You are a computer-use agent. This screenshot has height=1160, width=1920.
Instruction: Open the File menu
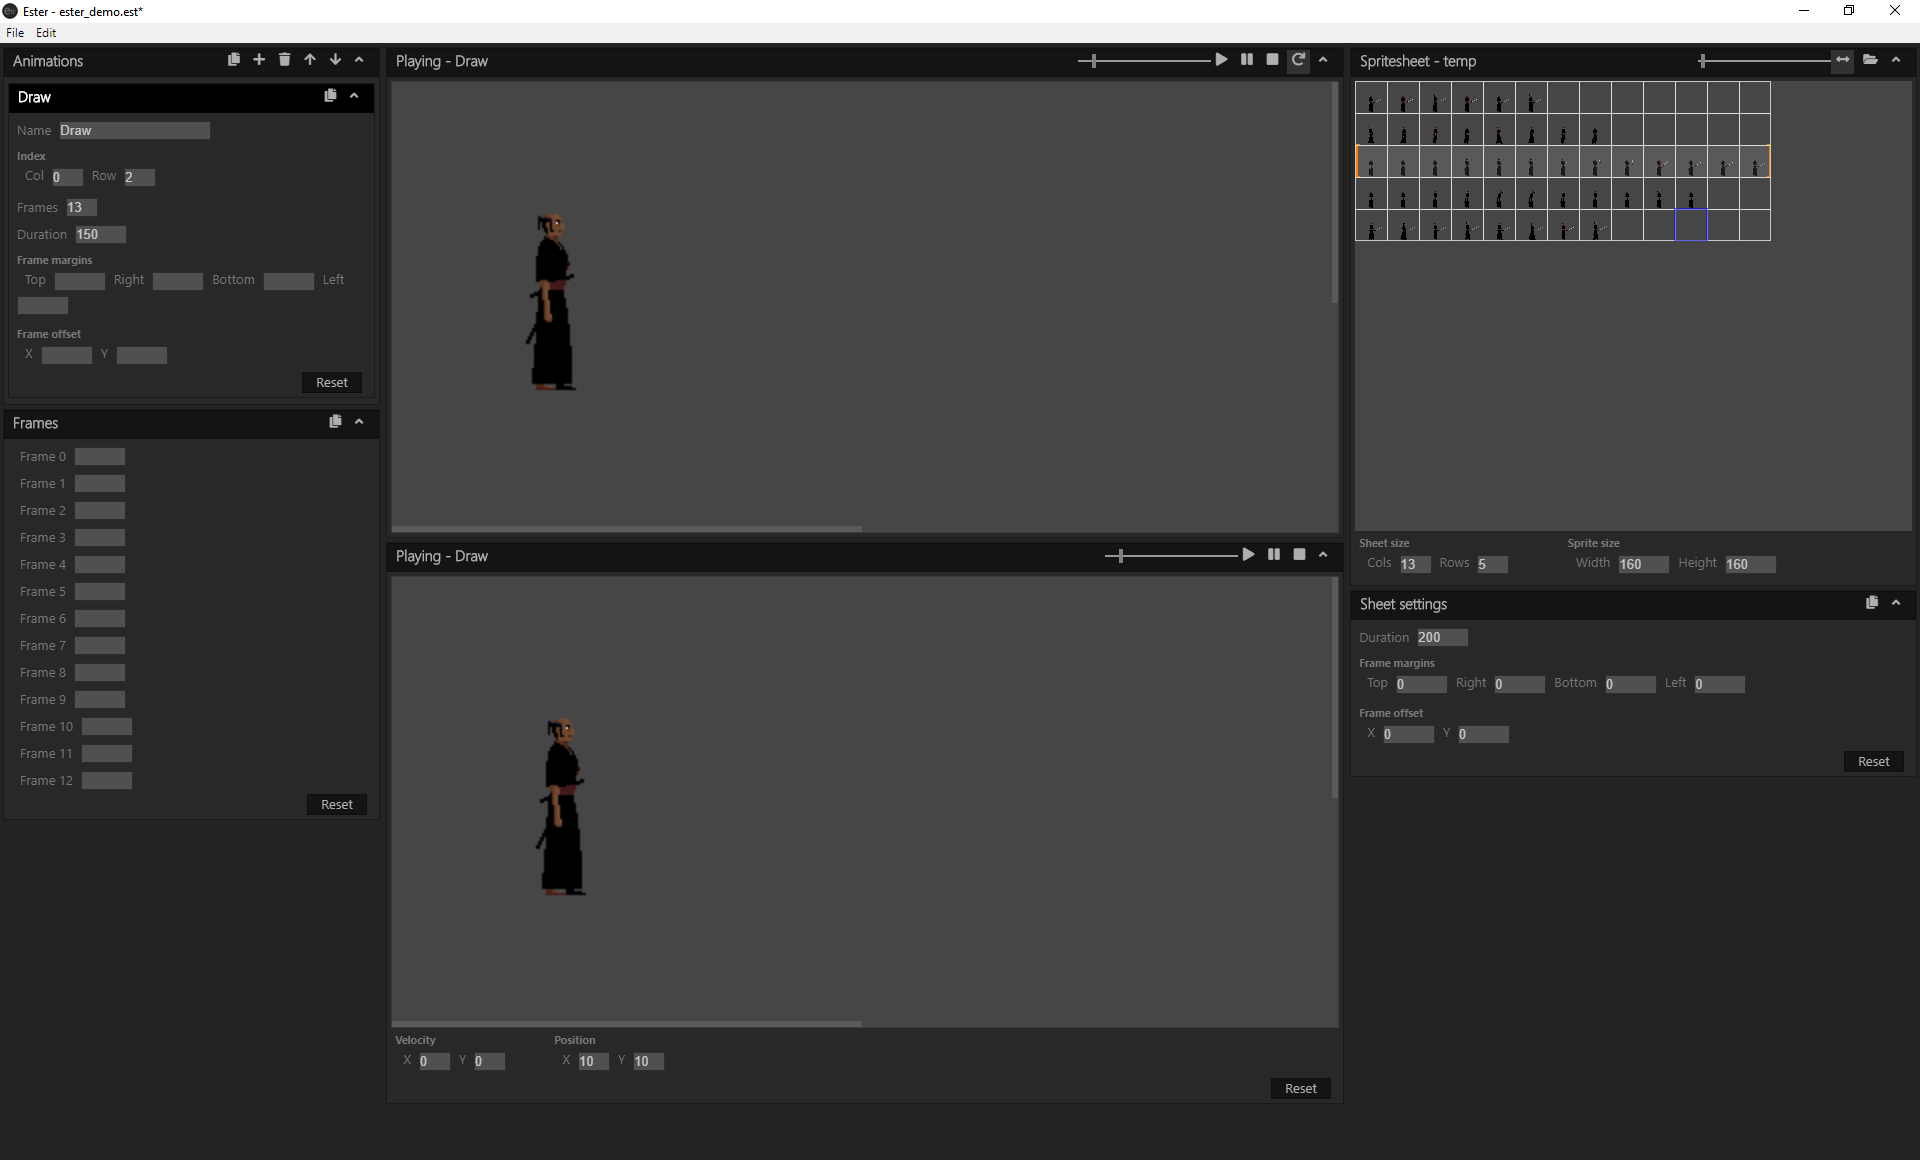tap(15, 33)
